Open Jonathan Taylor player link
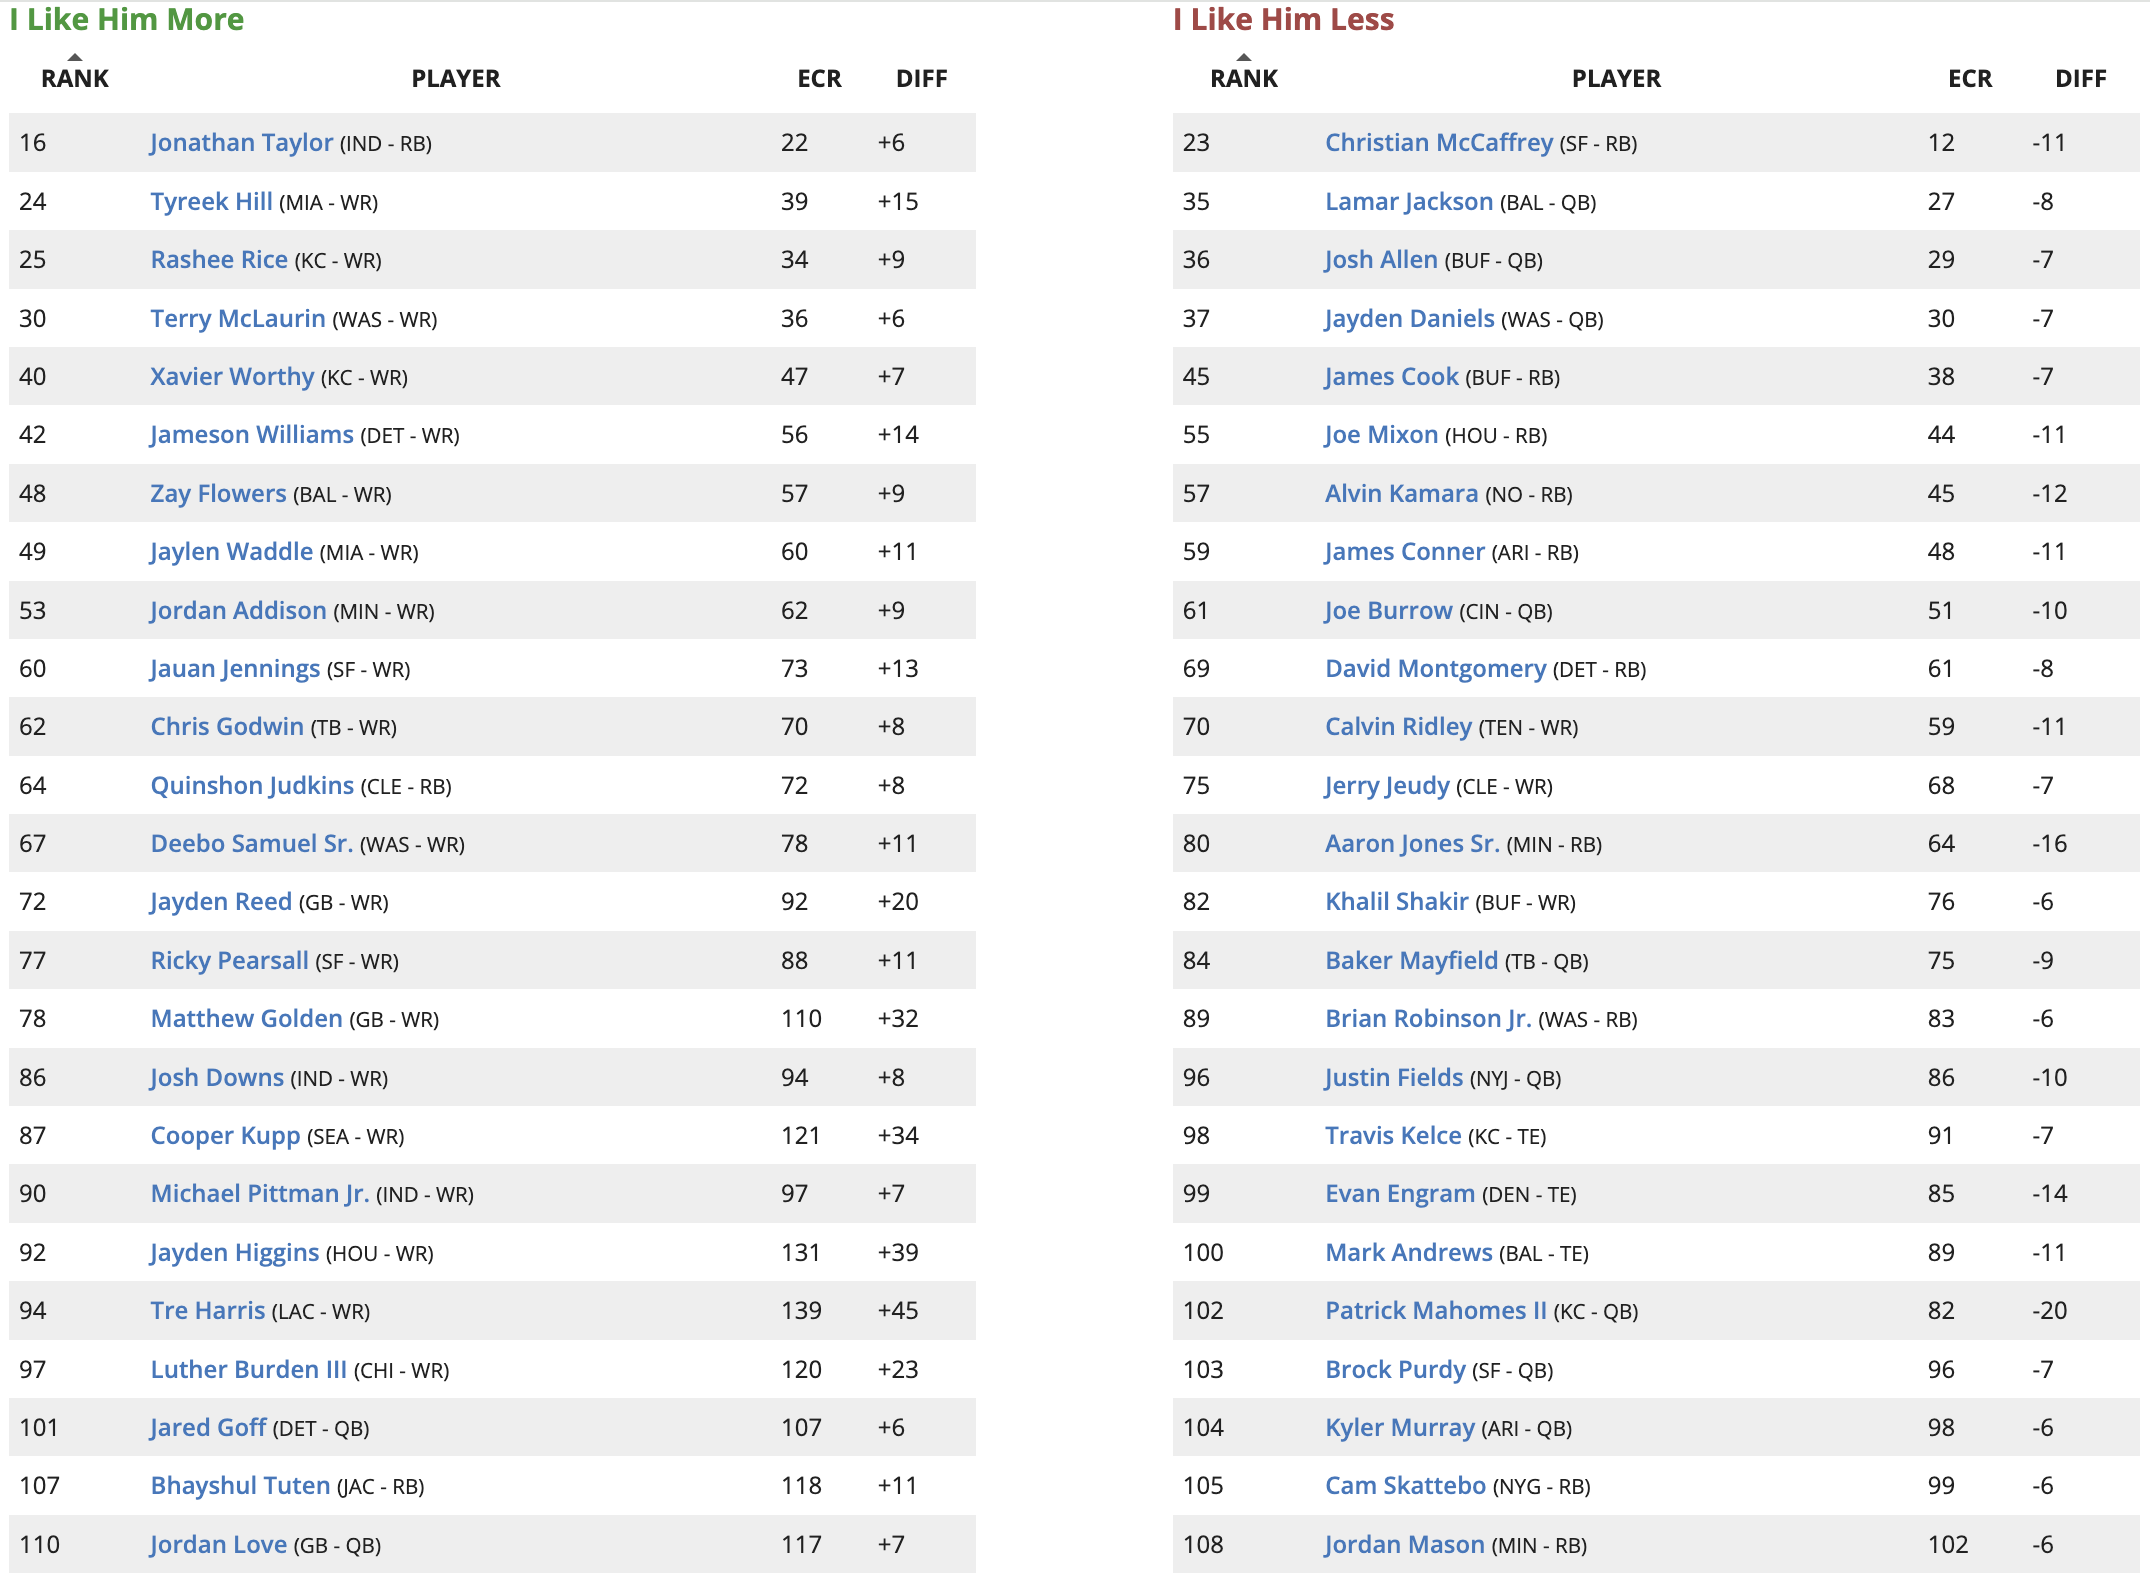The height and width of the screenshot is (1586, 2150). 241,143
